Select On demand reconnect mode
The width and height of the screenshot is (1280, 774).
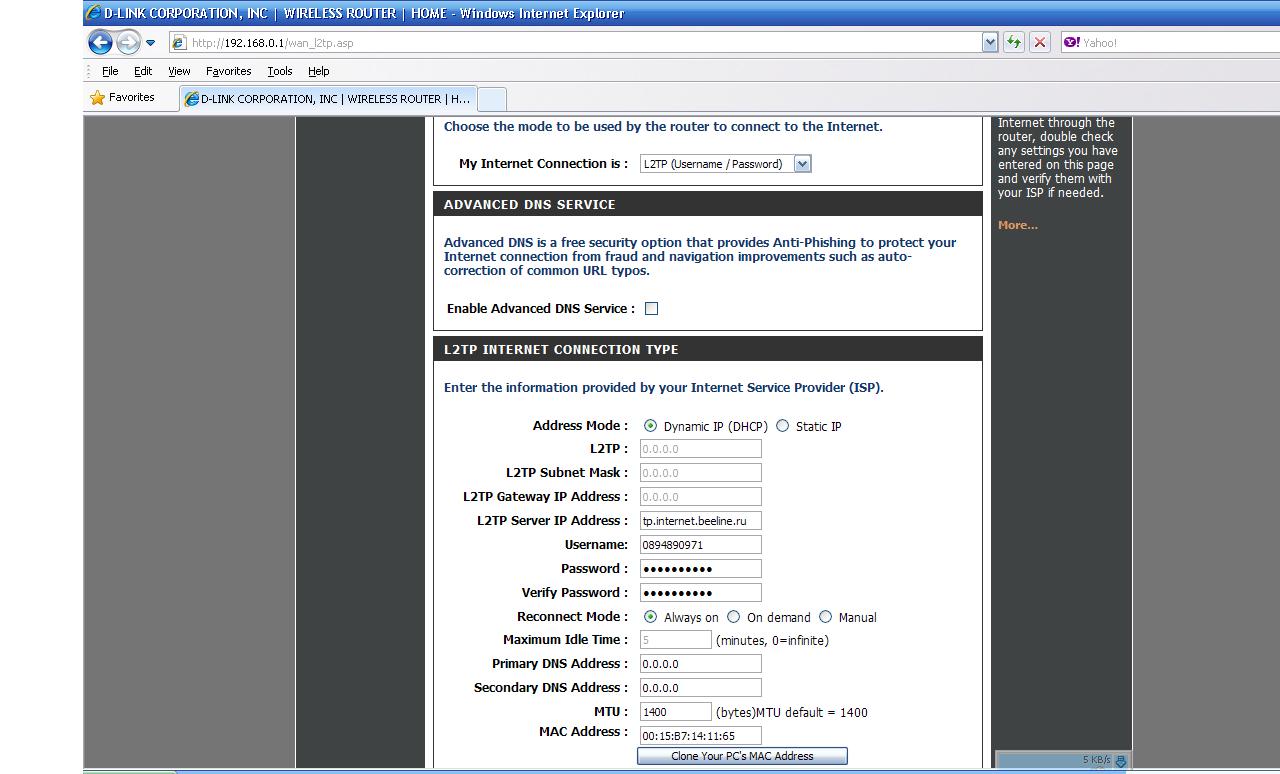tap(734, 617)
